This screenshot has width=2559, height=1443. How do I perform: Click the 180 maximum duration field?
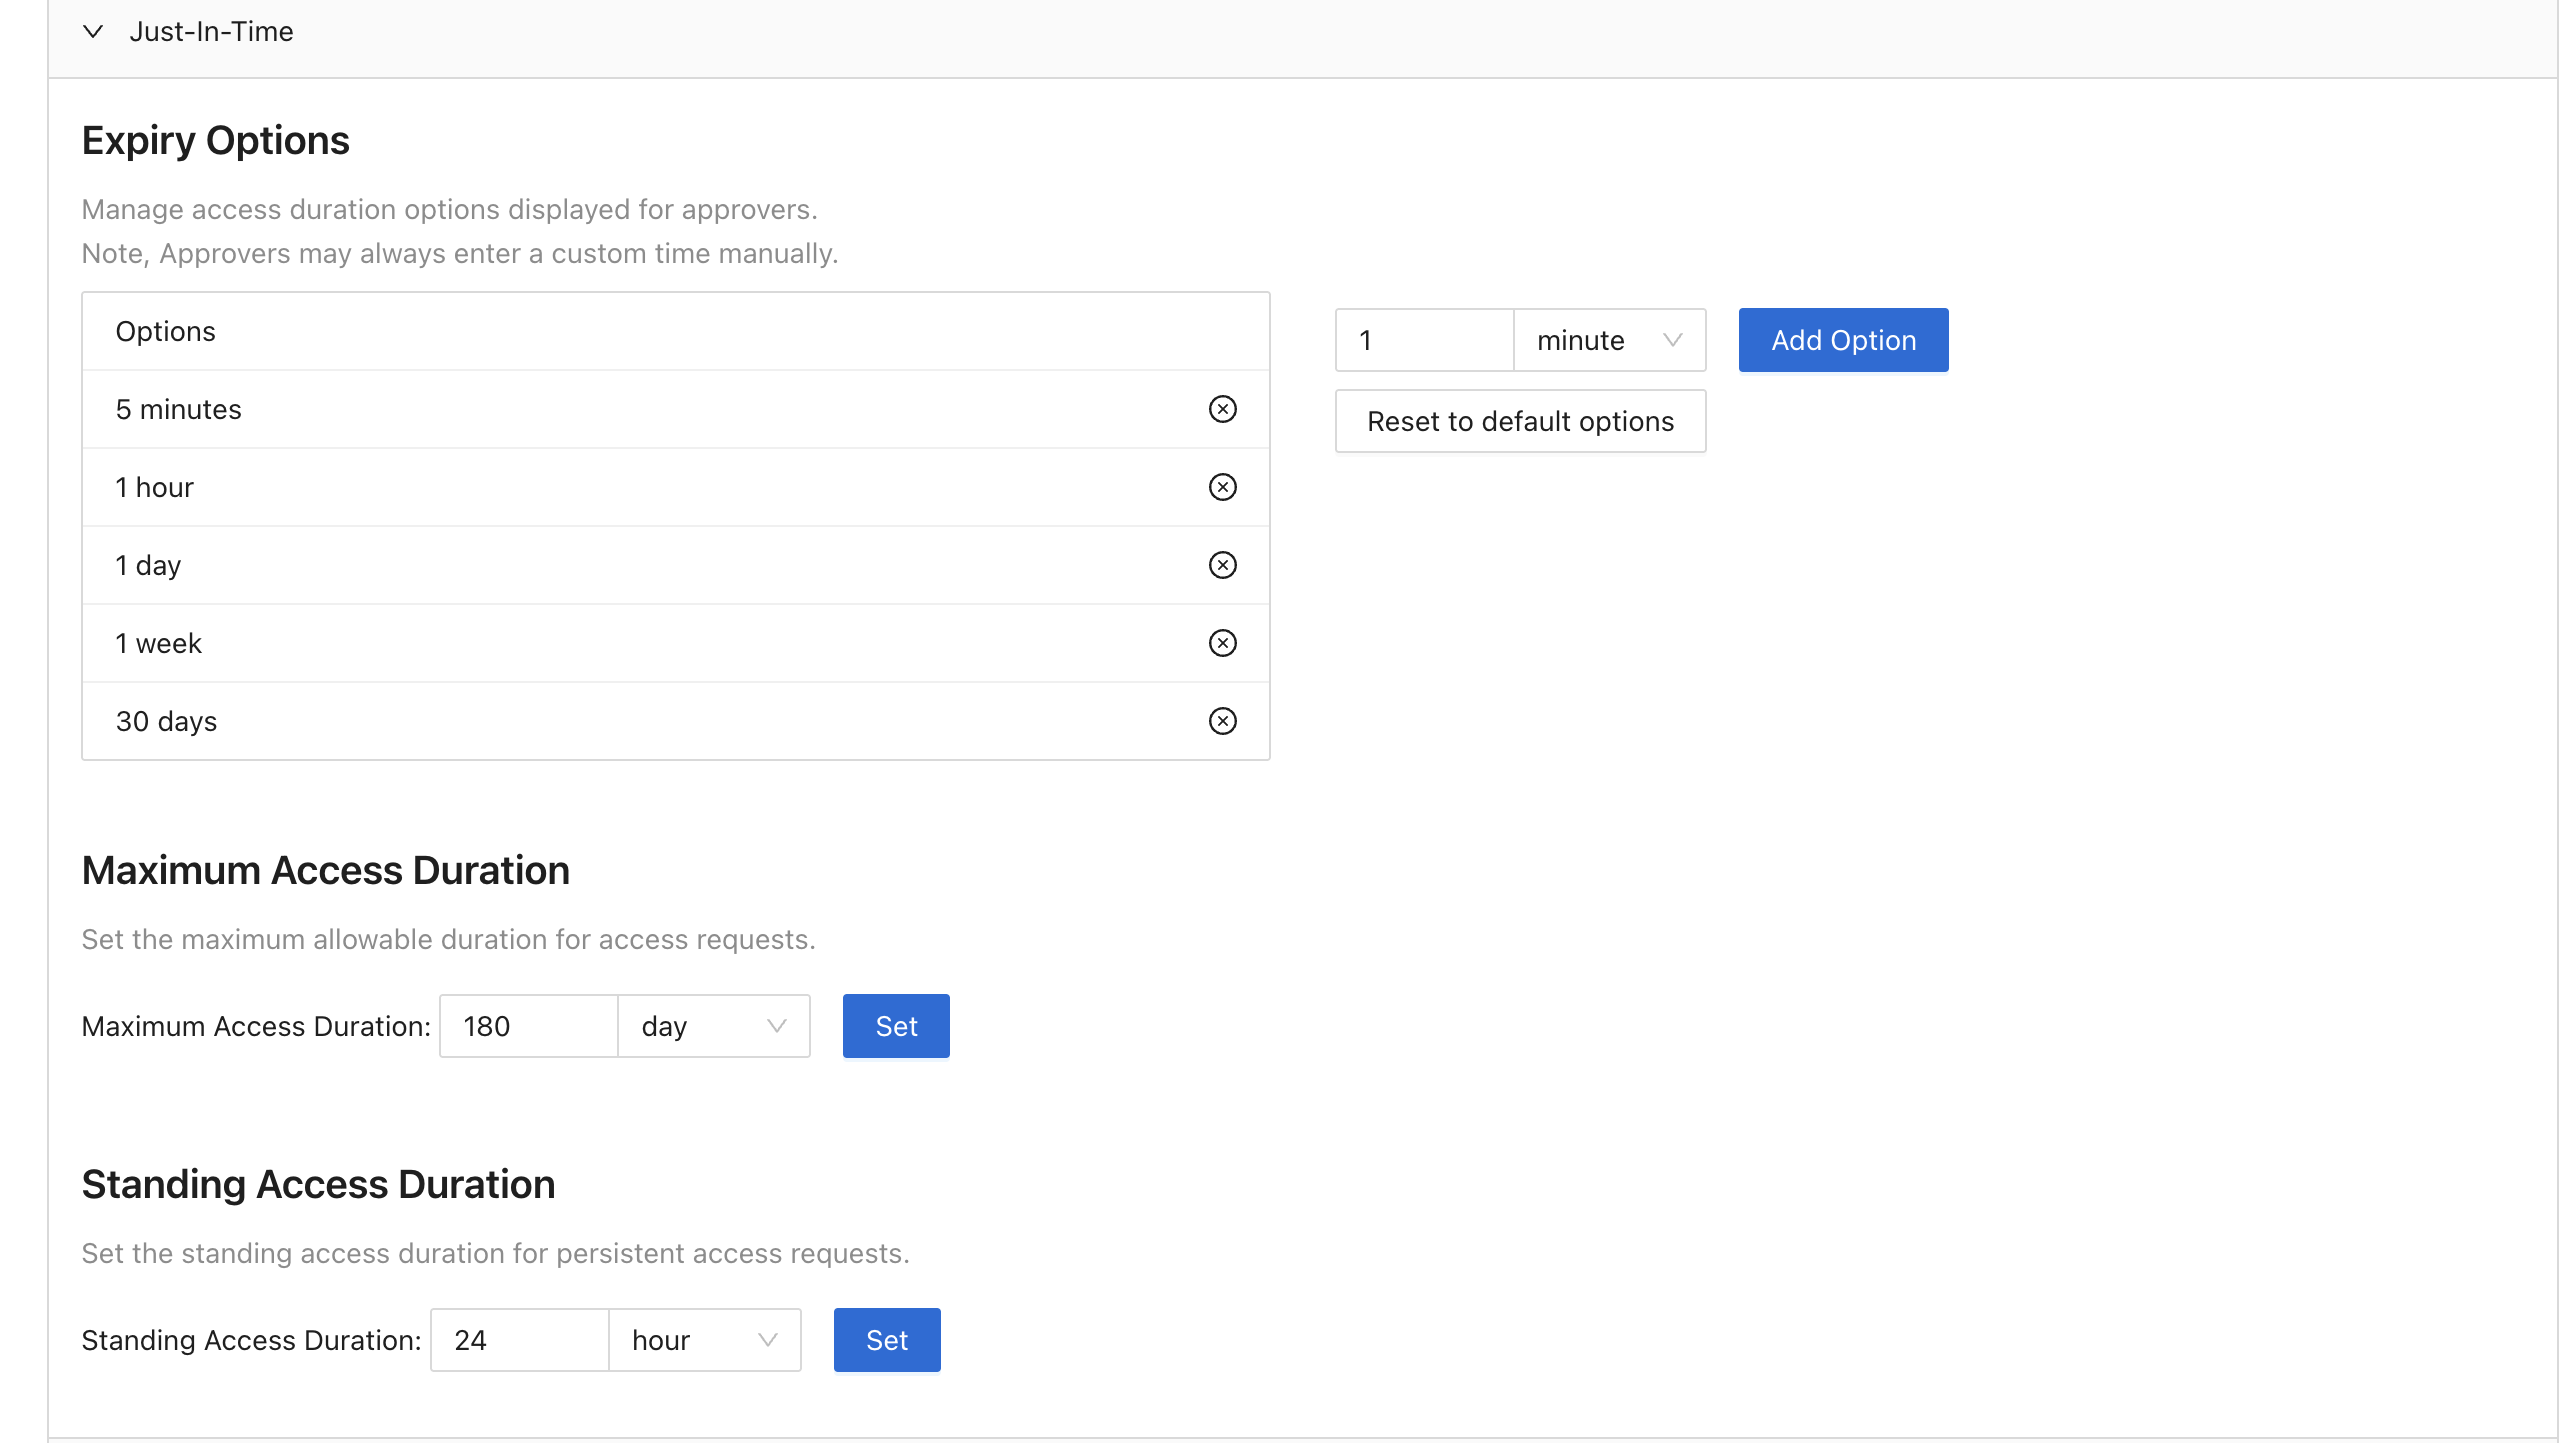point(528,1026)
